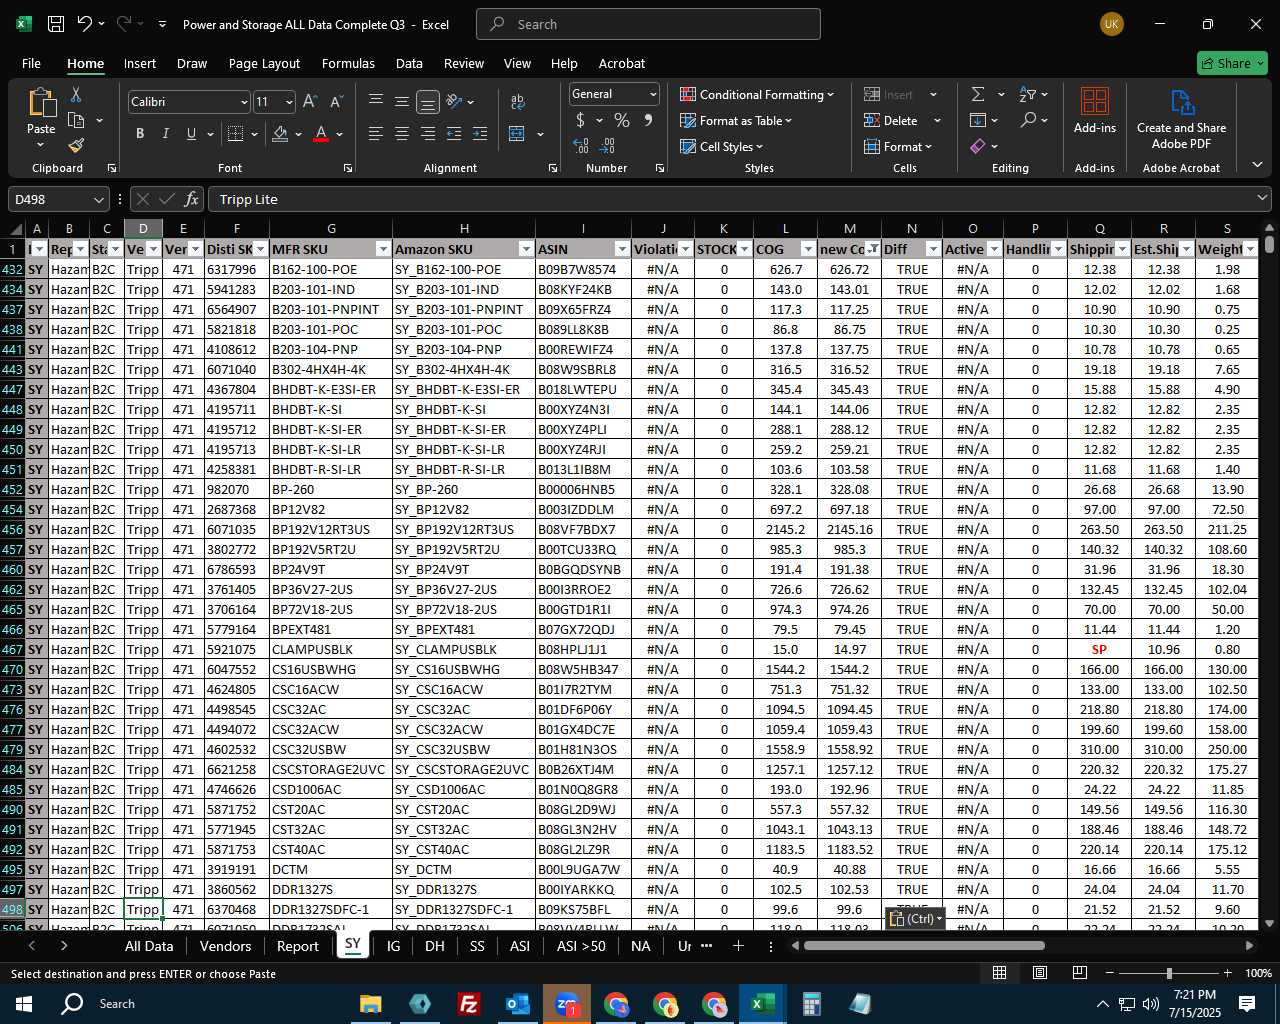Open the Cell Styles dropdown
Image resolution: width=1280 pixels, height=1024 pixels.
[x=721, y=146]
